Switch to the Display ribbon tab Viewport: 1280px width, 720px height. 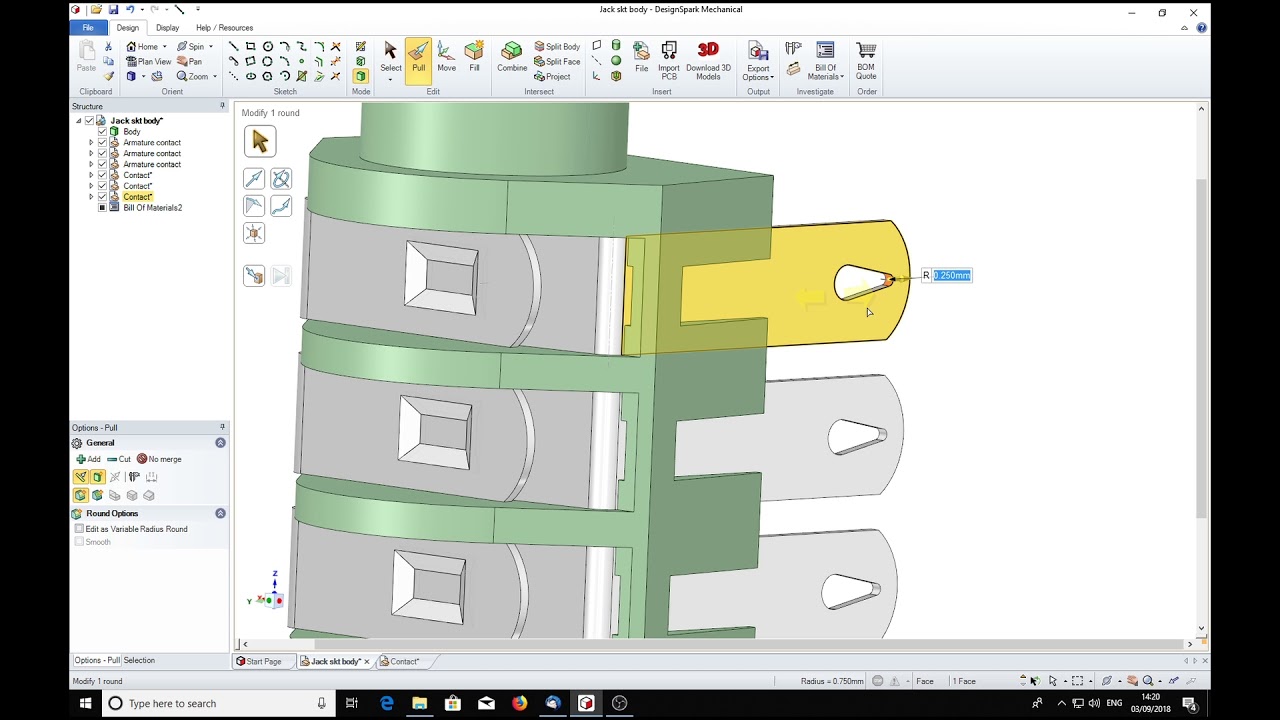167,27
